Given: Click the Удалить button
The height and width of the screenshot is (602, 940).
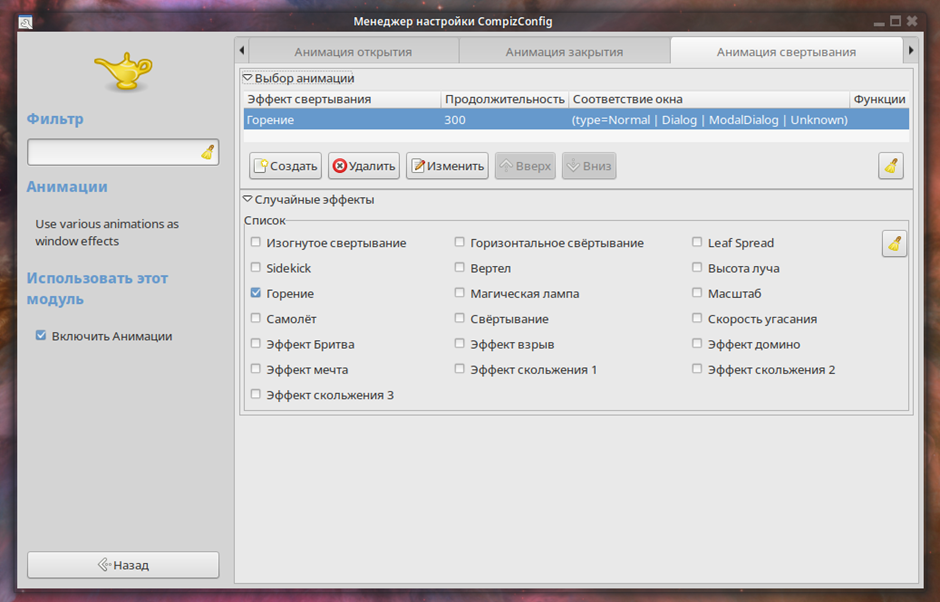Looking at the screenshot, I should click(x=364, y=166).
